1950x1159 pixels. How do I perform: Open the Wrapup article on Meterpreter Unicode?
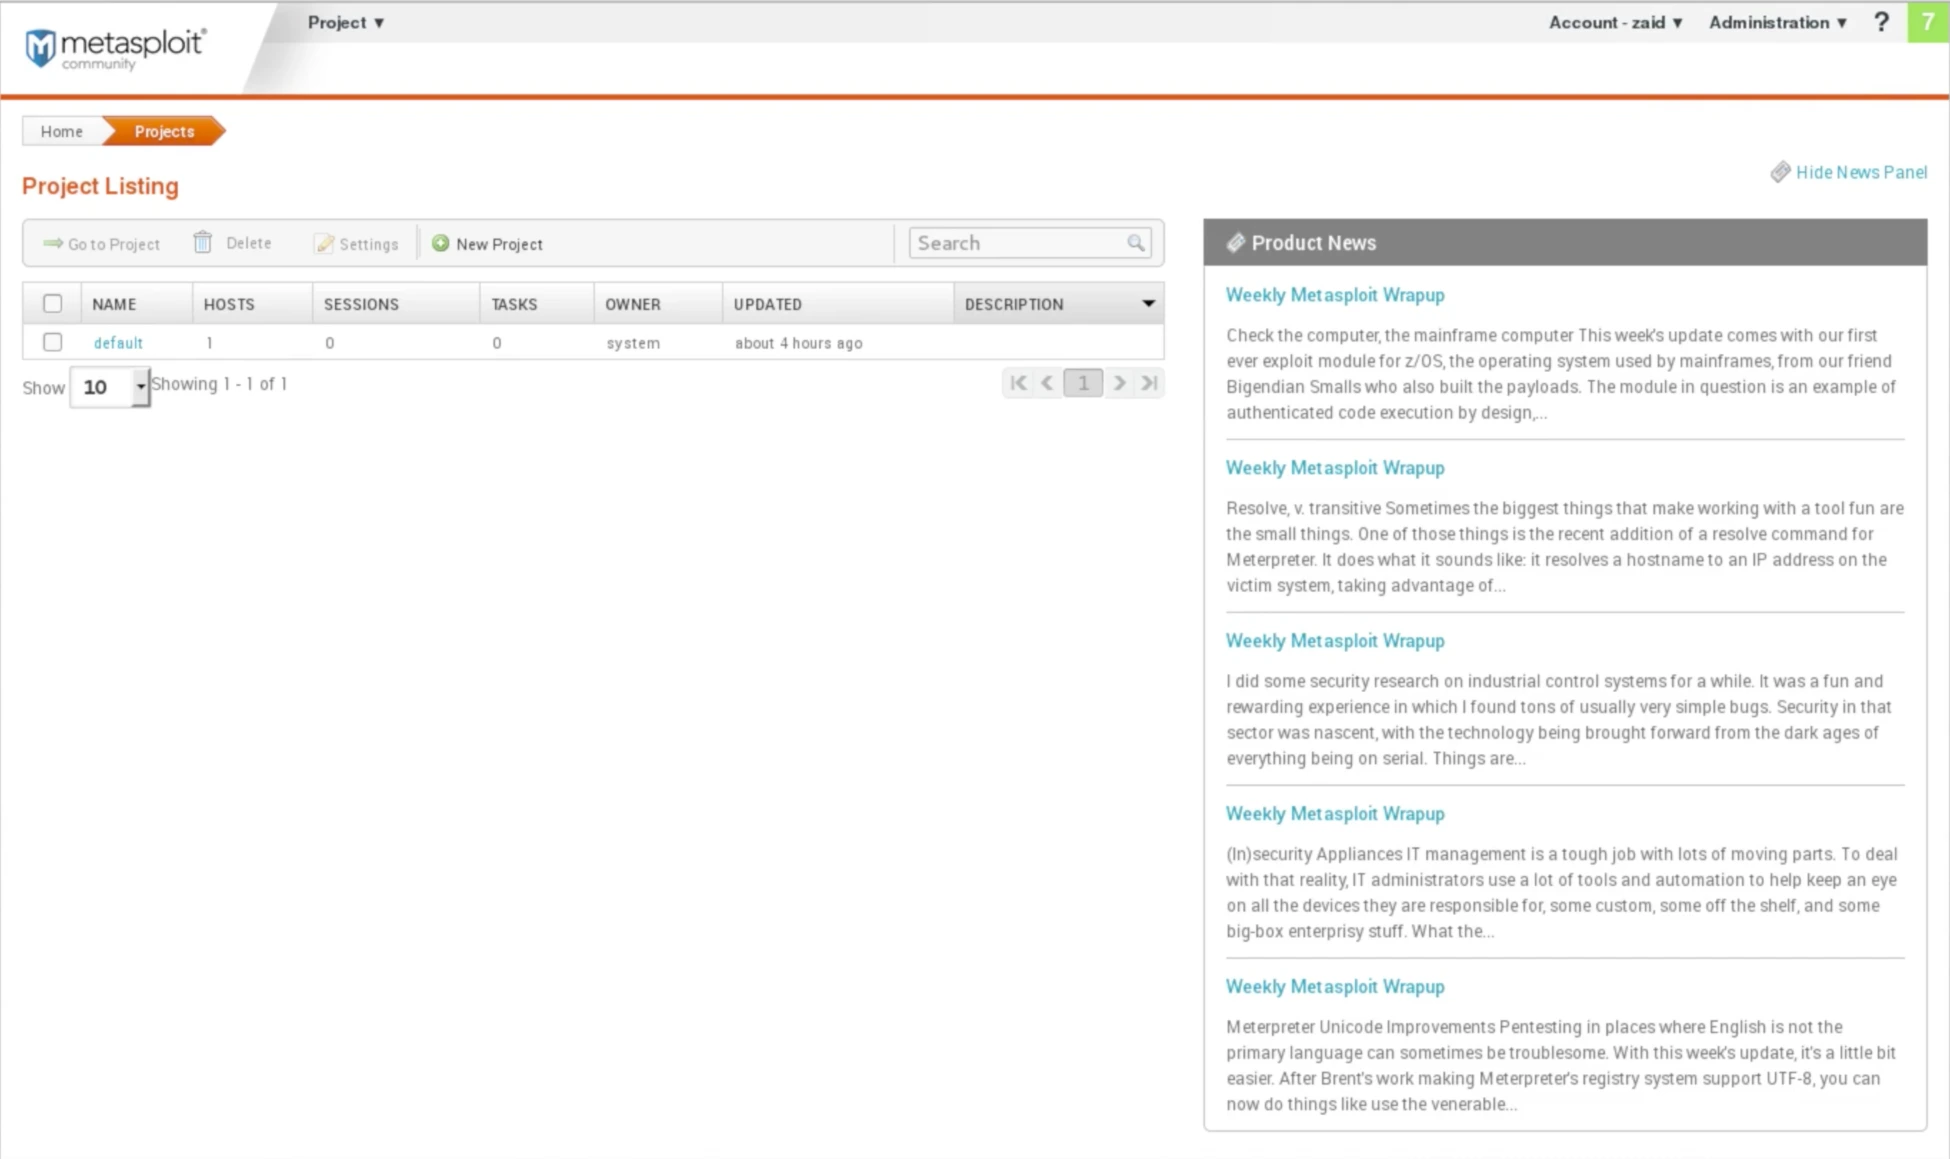coord(1335,987)
